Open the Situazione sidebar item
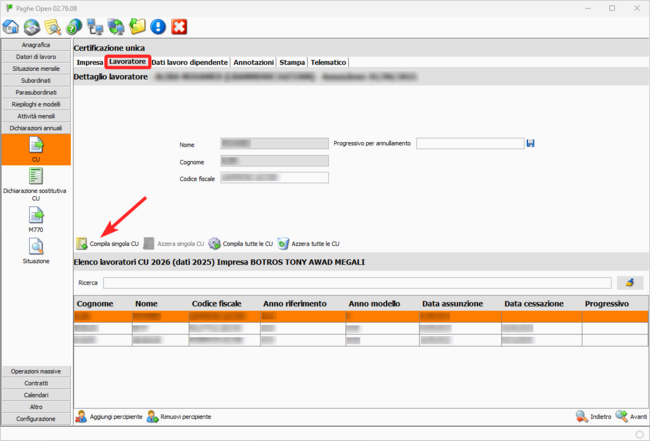 [x=36, y=250]
